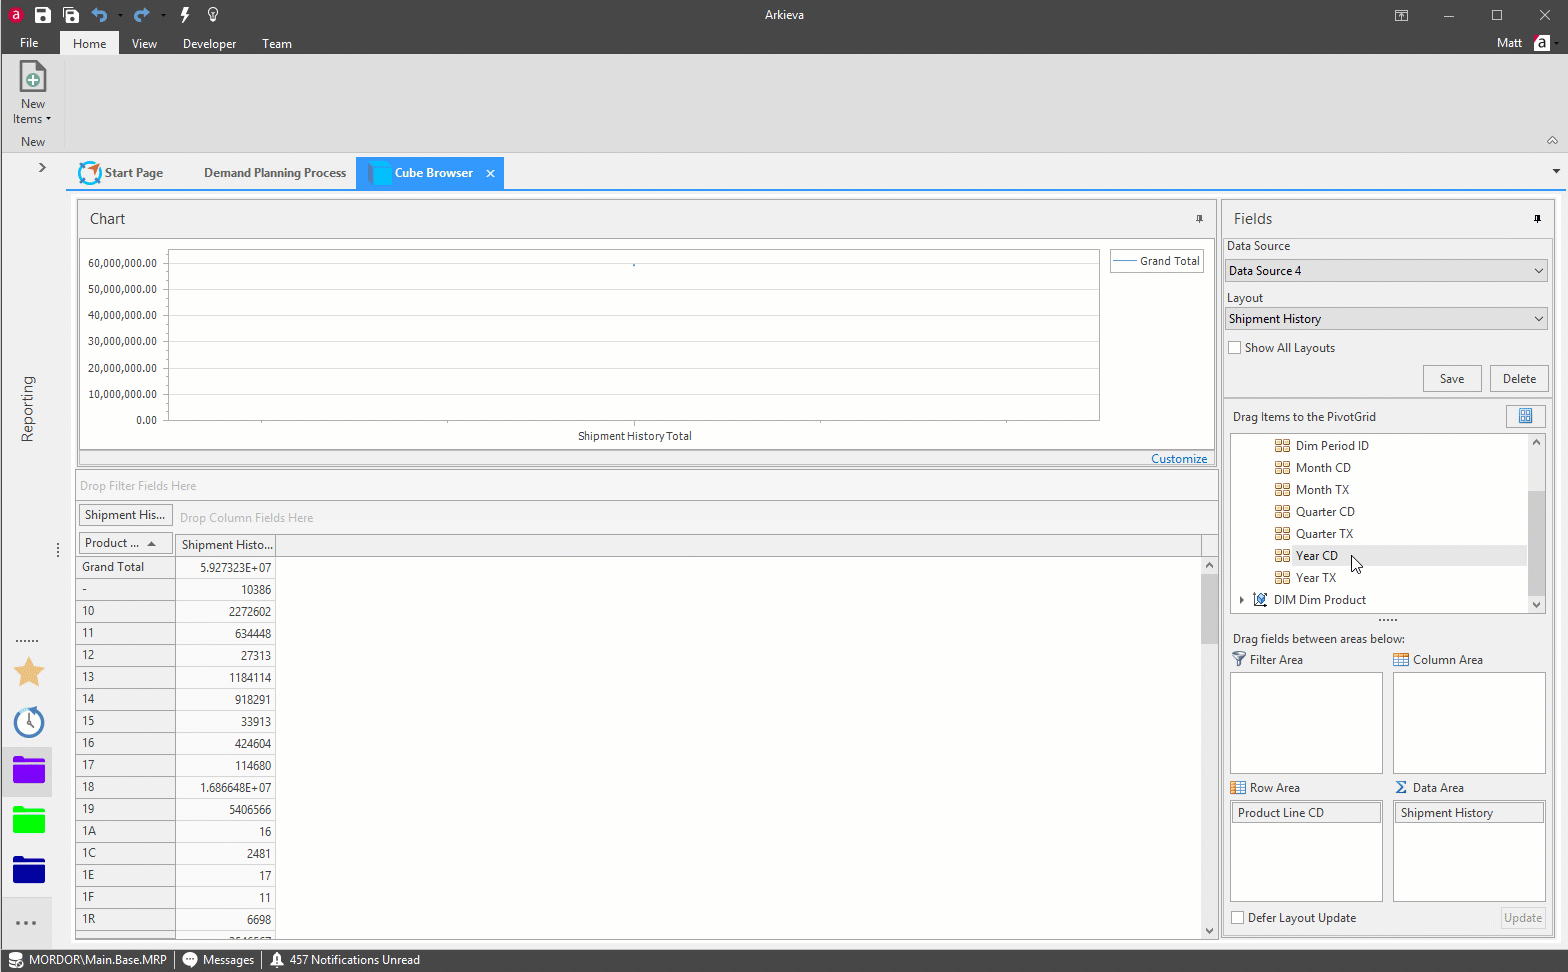The width and height of the screenshot is (1568, 972).
Task: Click the DIM Dim Product dimension icon
Action: 1260,600
